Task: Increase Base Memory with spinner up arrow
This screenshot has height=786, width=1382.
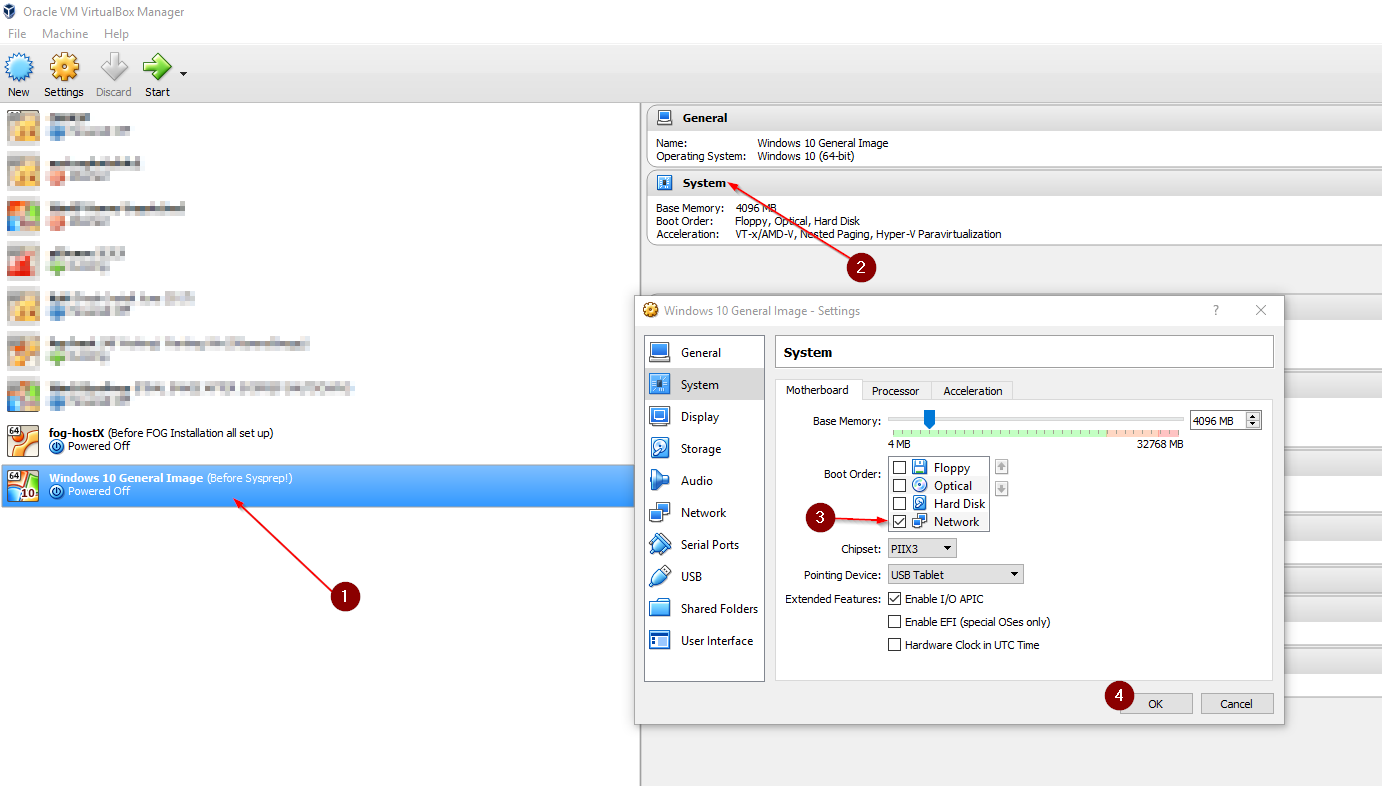Action: [1253, 416]
